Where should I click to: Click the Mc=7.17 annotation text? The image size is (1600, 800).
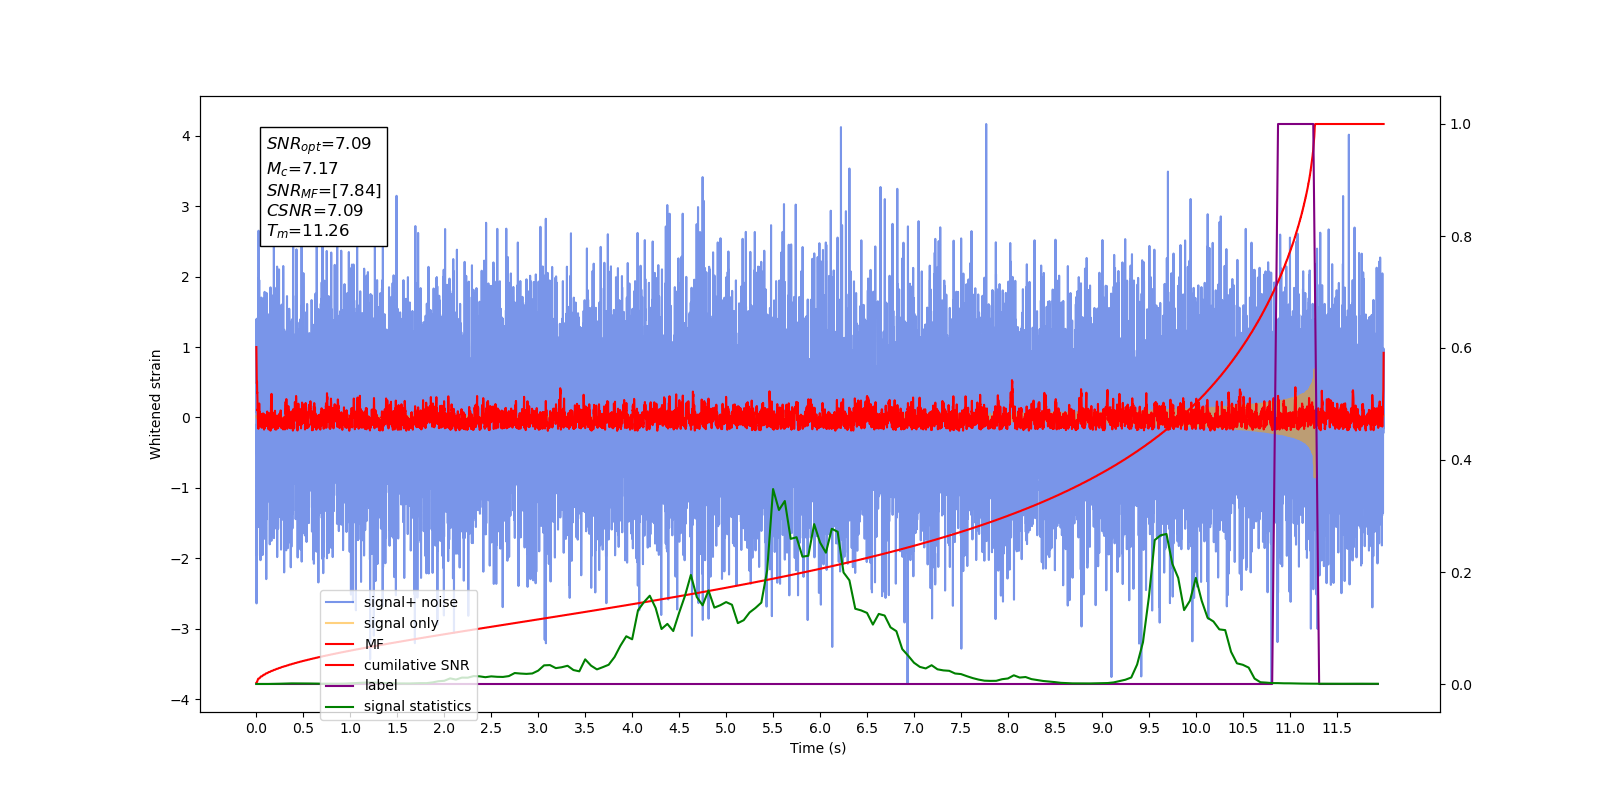click(302, 169)
